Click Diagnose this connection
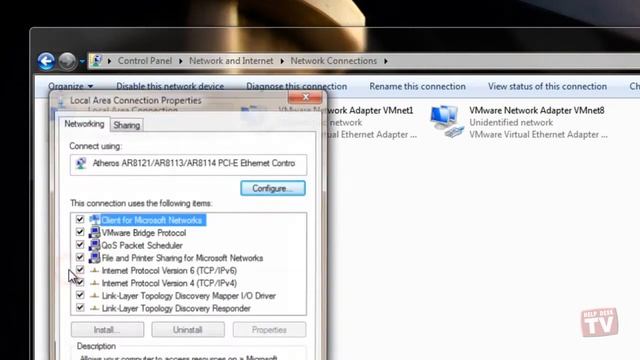 pyautogui.click(x=296, y=87)
